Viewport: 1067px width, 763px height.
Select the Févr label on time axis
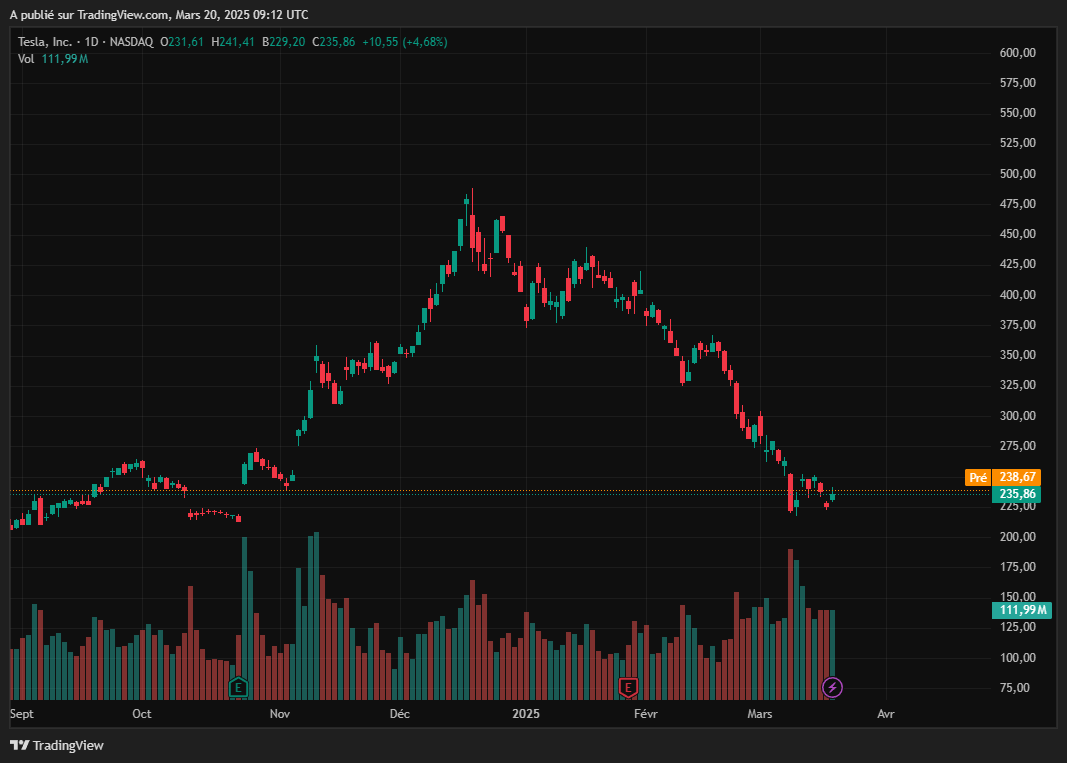tap(646, 714)
